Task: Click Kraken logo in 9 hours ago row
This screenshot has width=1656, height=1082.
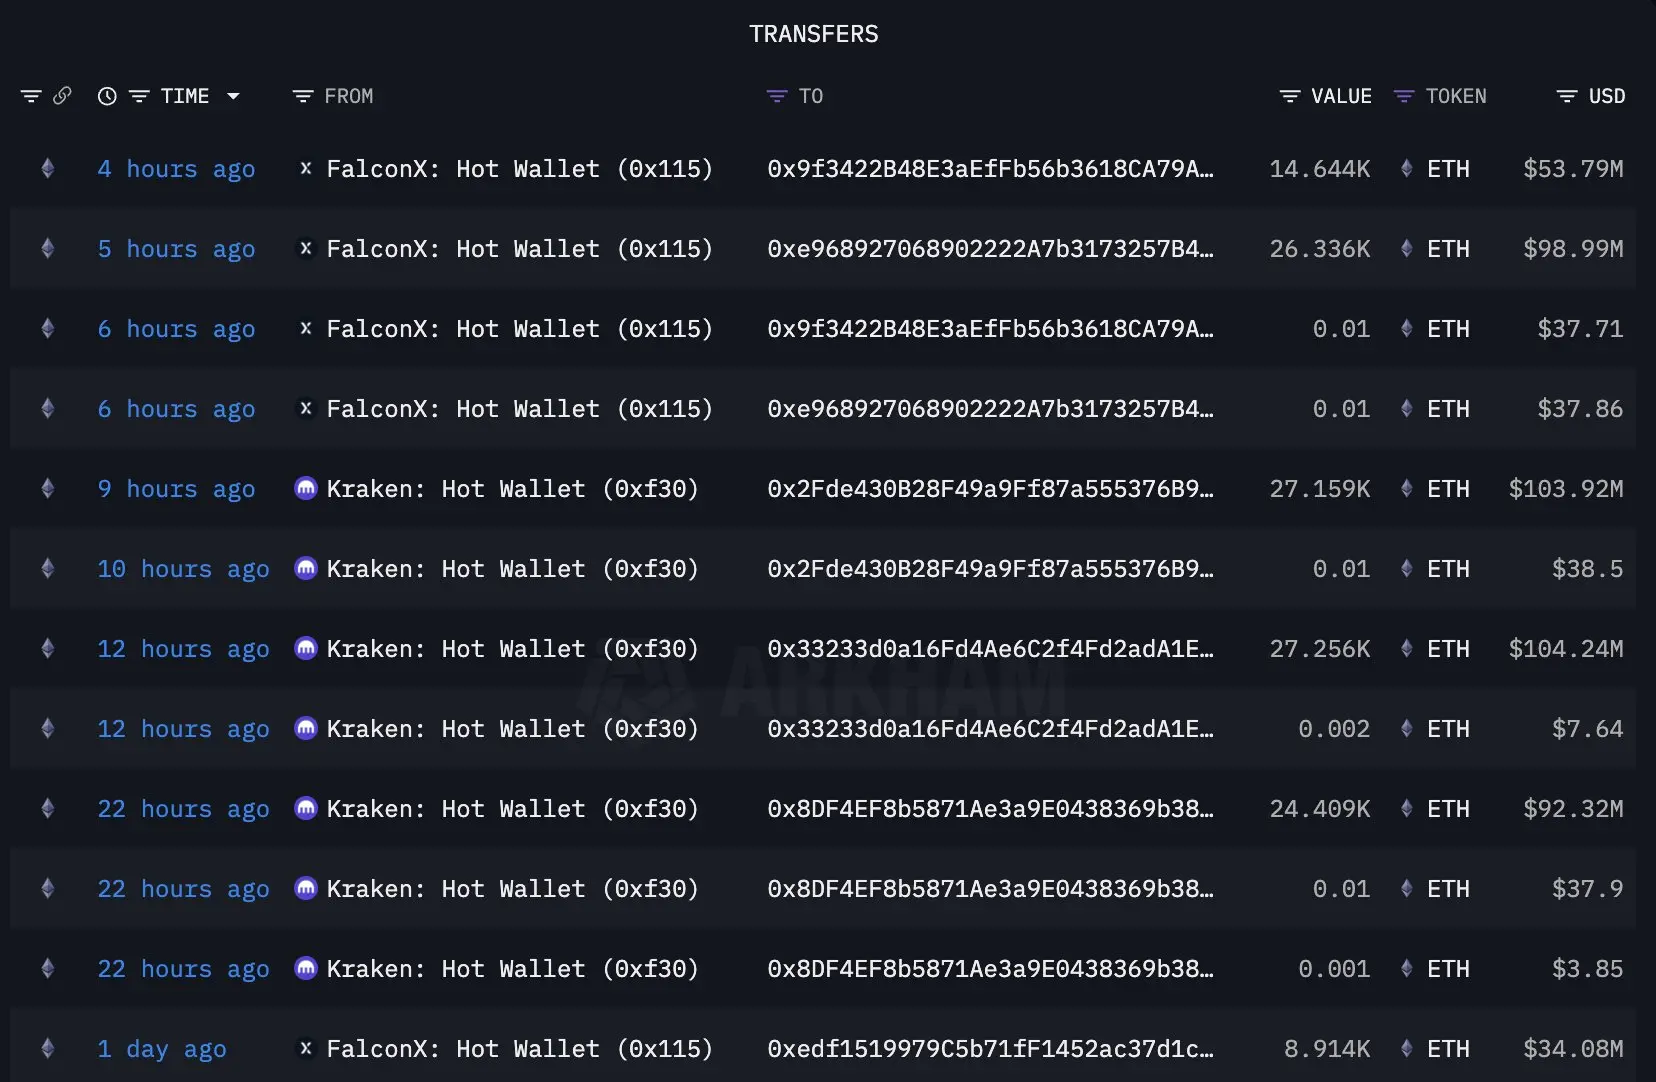Action: 306,488
